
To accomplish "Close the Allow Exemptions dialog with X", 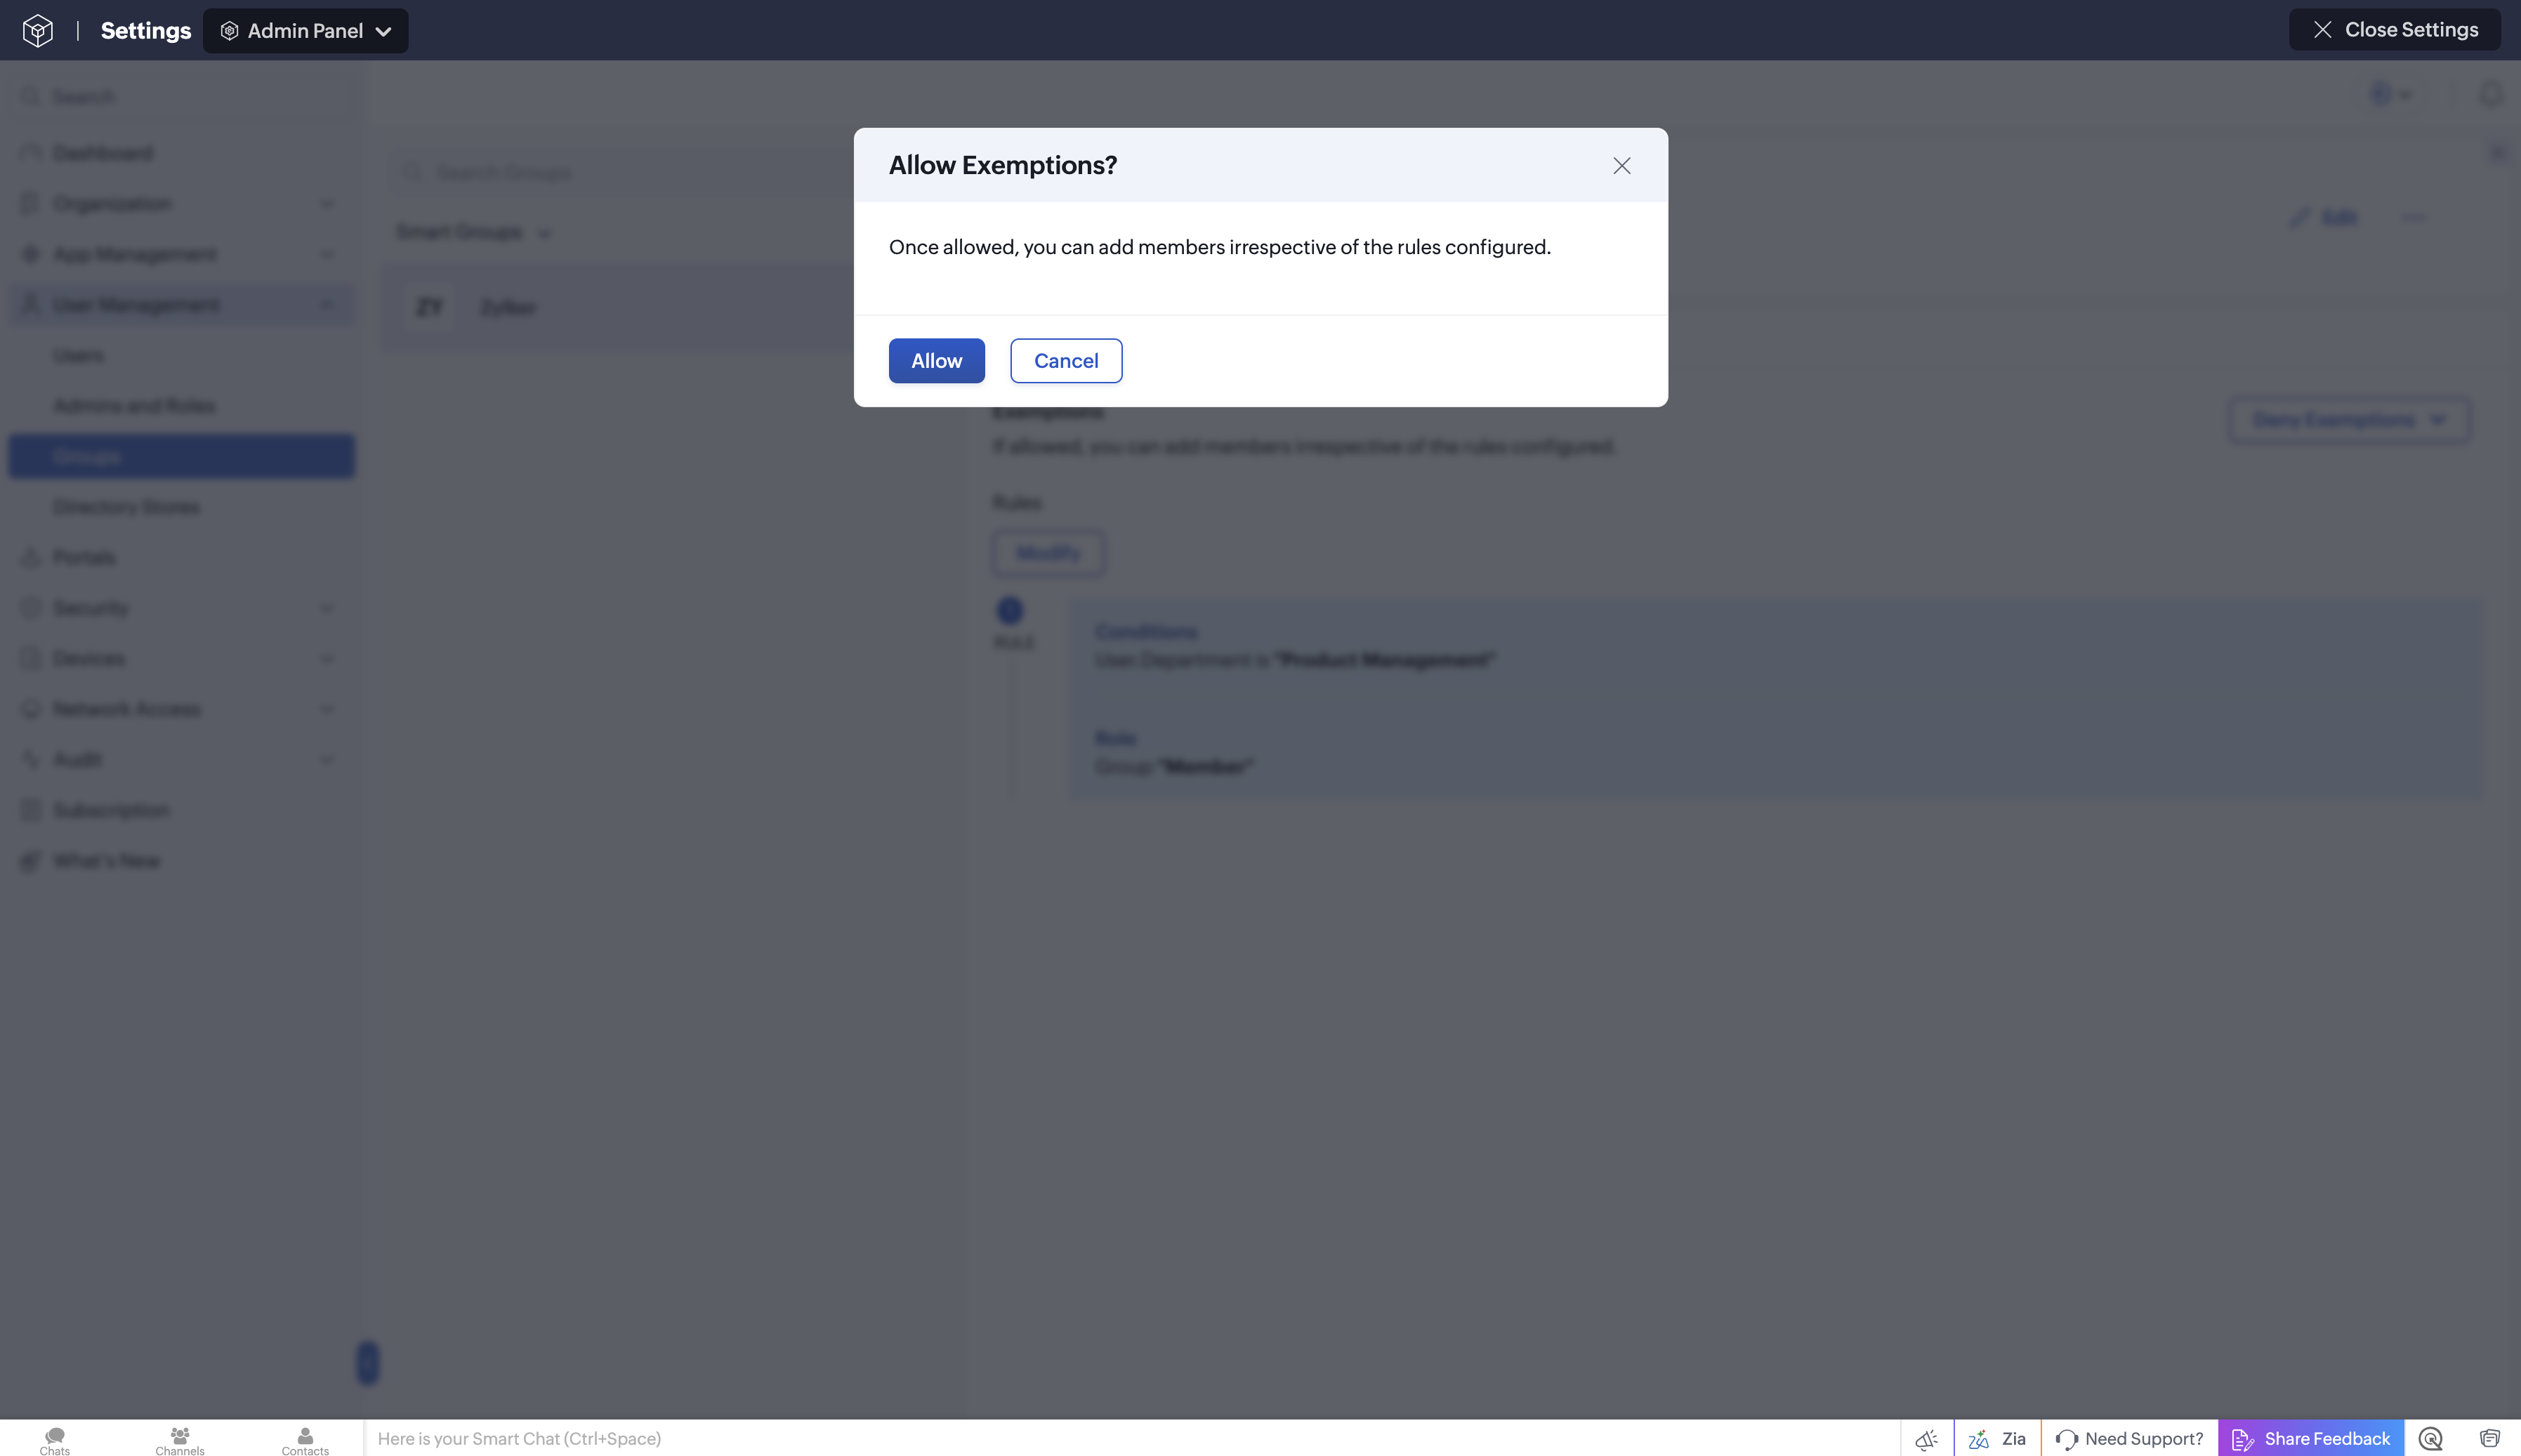I will pyautogui.click(x=1621, y=166).
